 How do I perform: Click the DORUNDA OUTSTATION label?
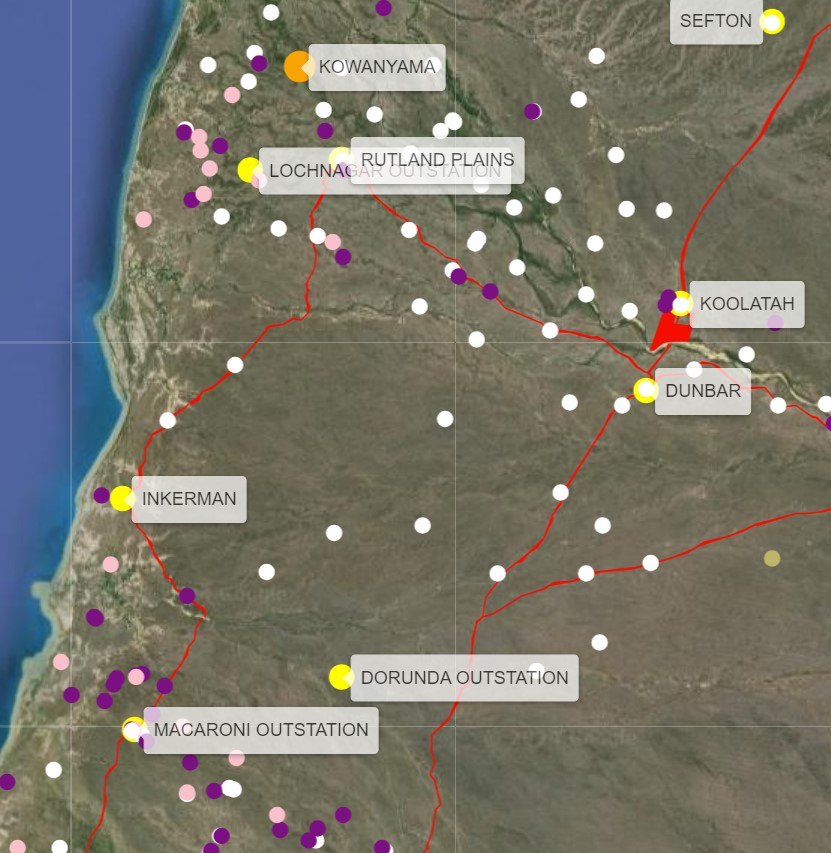click(464, 678)
